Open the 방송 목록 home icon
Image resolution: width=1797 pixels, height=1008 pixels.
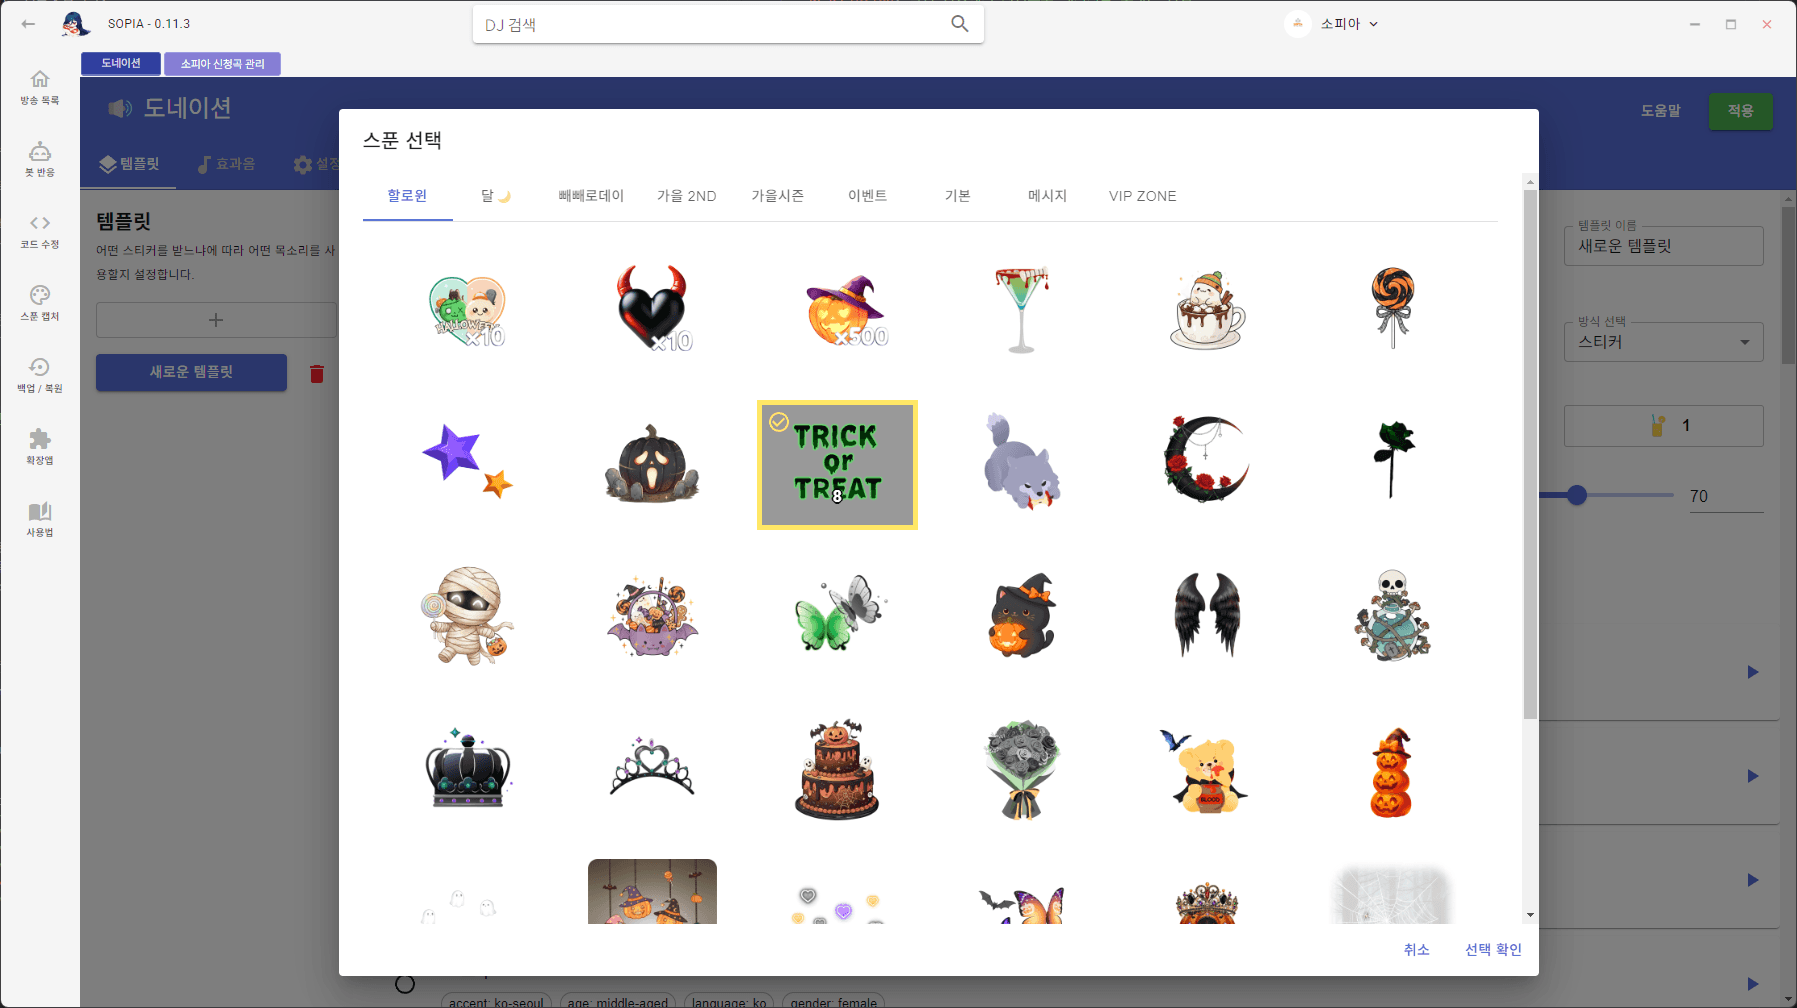pos(40,80)
